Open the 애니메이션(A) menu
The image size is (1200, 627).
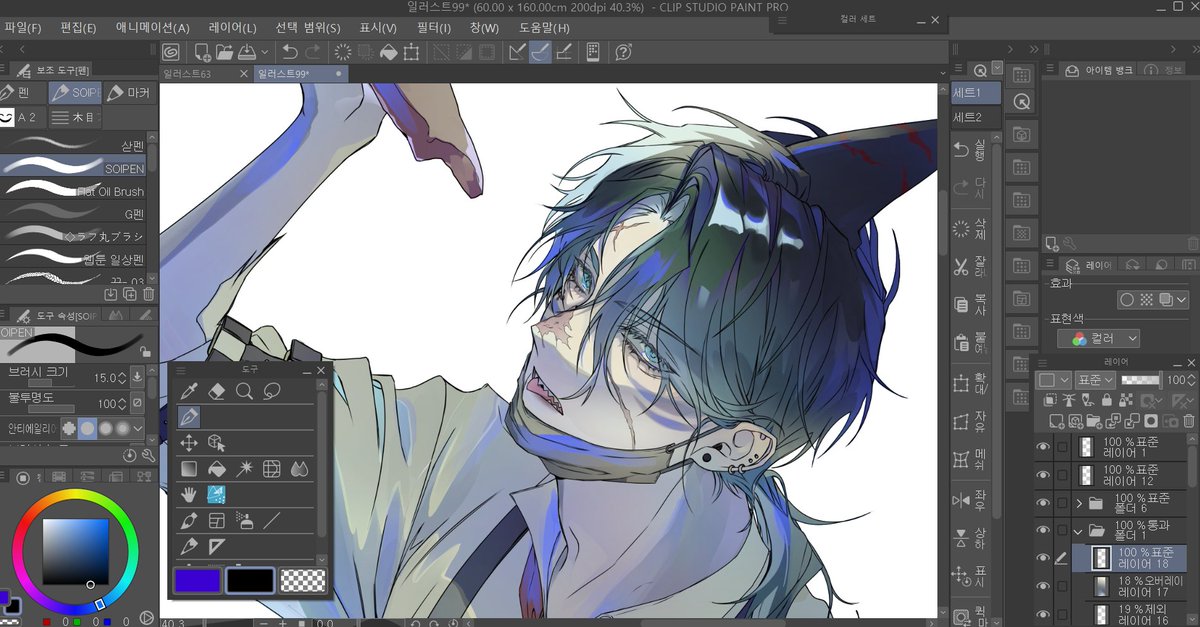coord(152,28)
